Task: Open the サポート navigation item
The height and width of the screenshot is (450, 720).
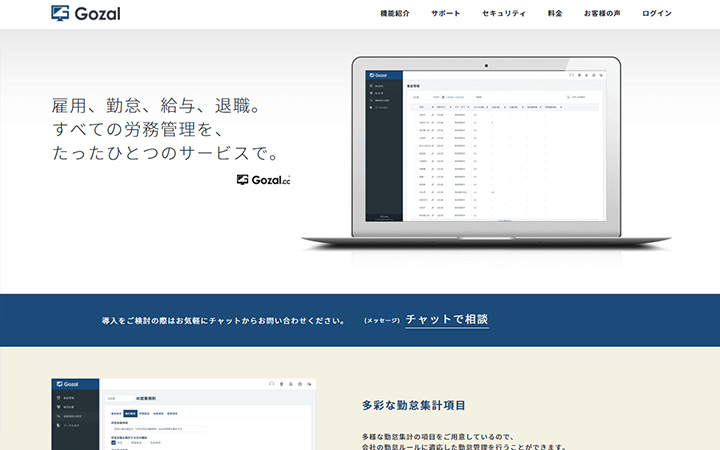Action: coord(445,13)
